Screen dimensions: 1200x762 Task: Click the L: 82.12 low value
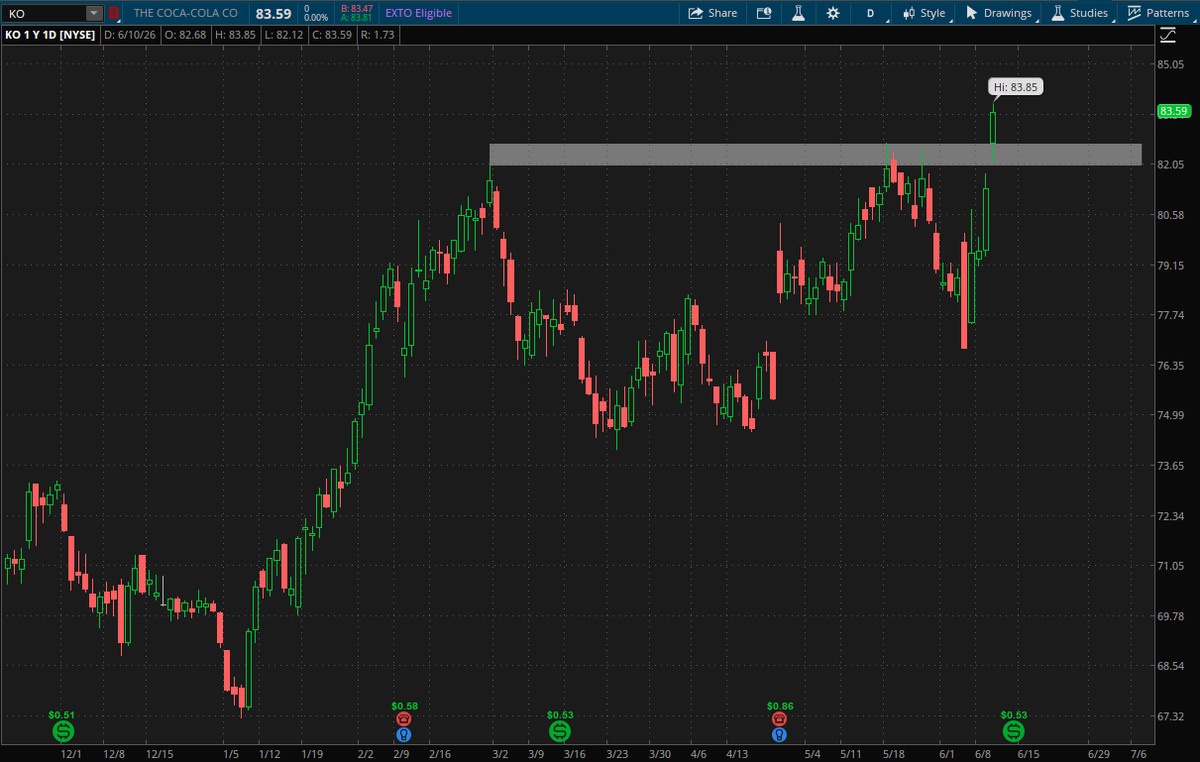coord(283,35)
